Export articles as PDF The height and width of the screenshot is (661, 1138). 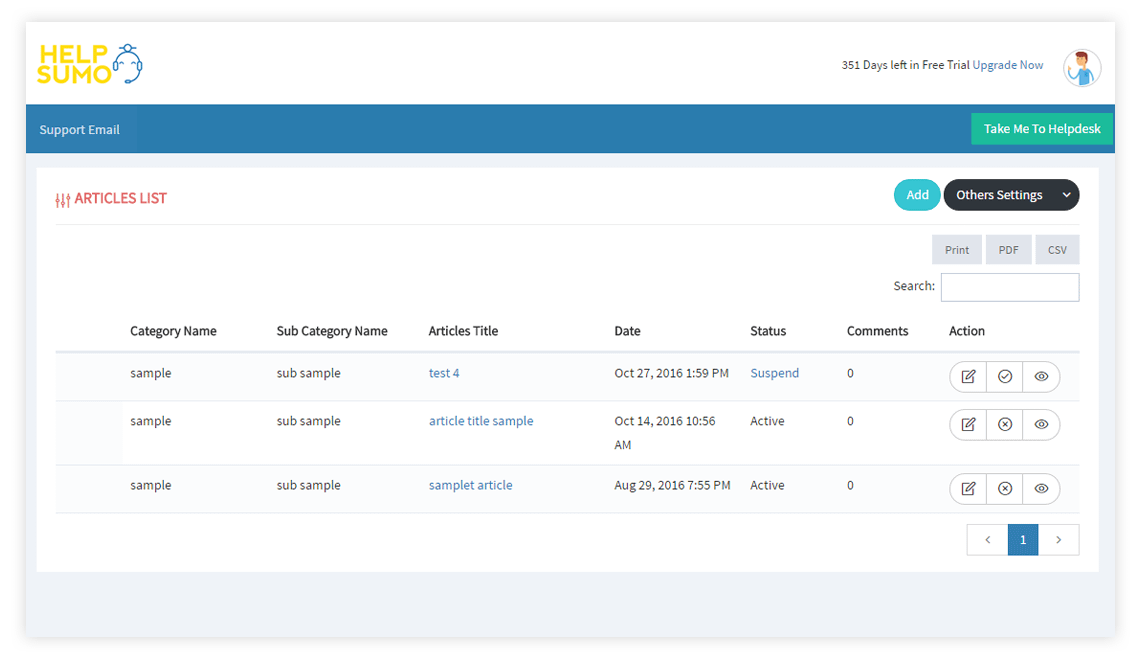click(x=1008, y=250)
